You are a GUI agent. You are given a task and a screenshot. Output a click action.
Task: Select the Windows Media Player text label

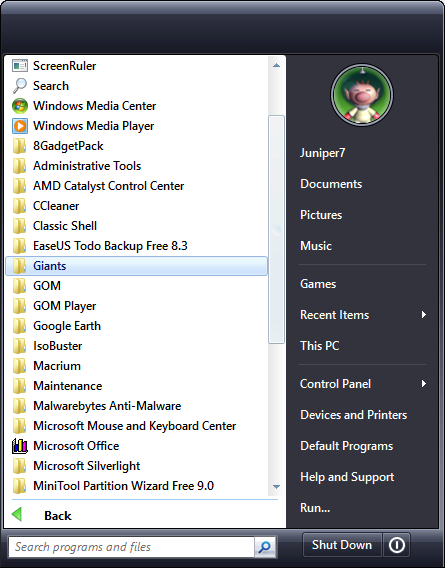point(93,126)
